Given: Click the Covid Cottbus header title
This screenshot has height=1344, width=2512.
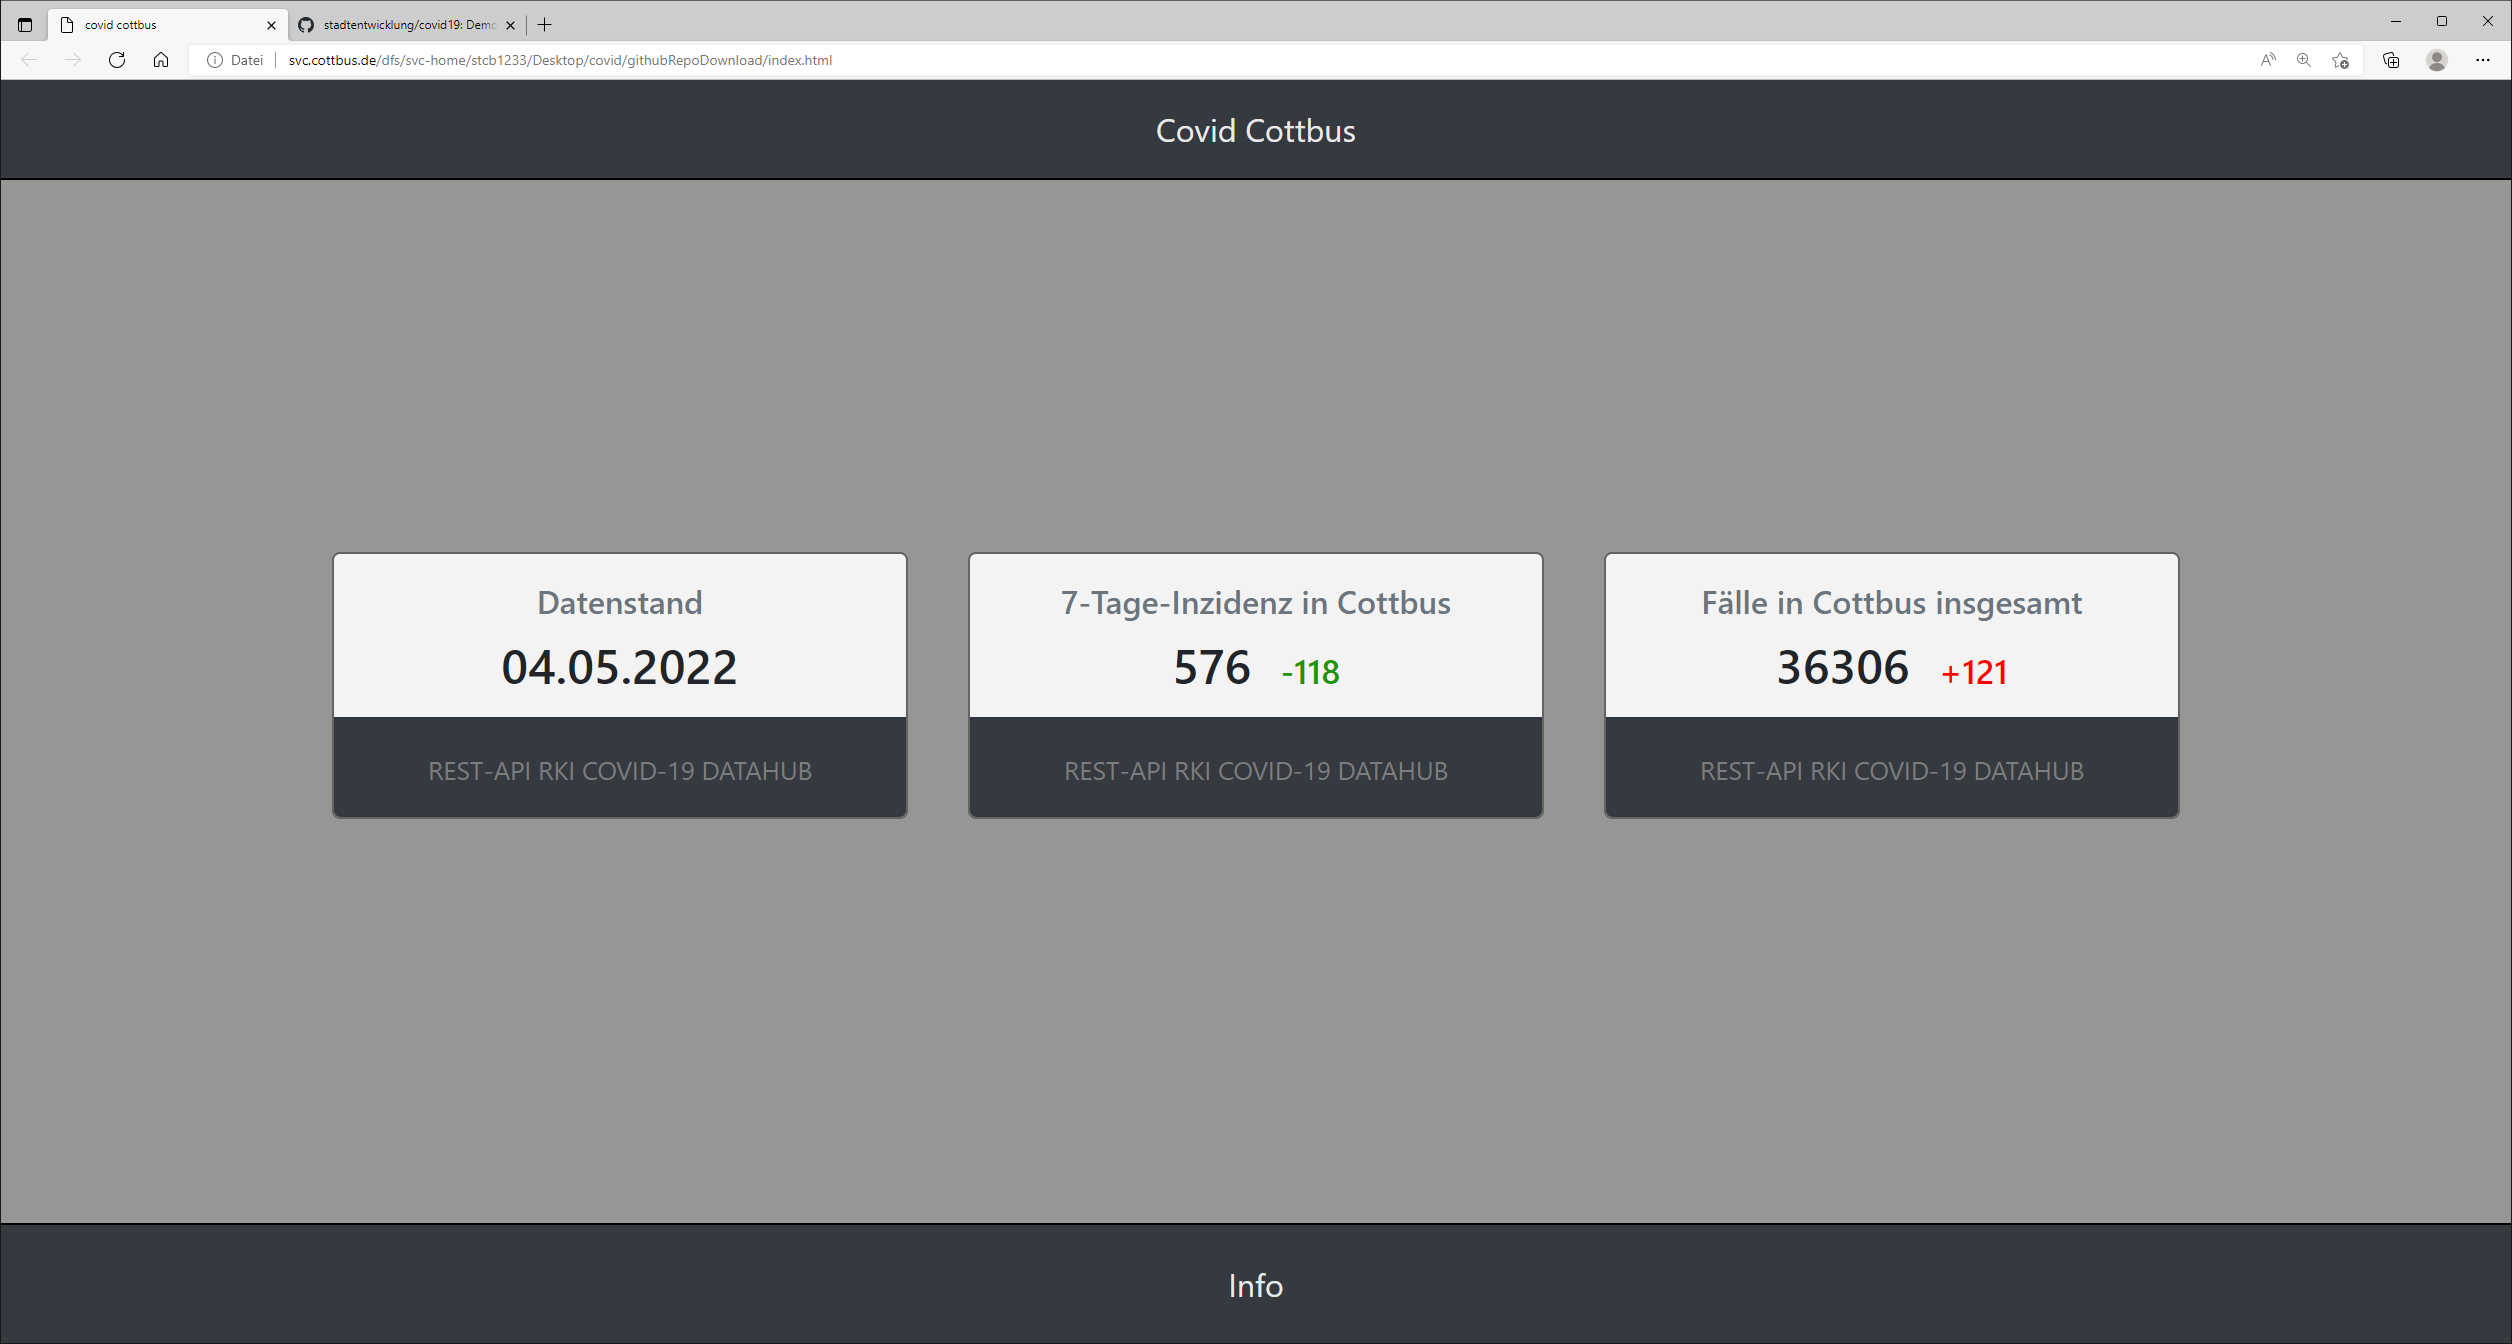Looking at the screenshot, I should (x=1255, y=131).
